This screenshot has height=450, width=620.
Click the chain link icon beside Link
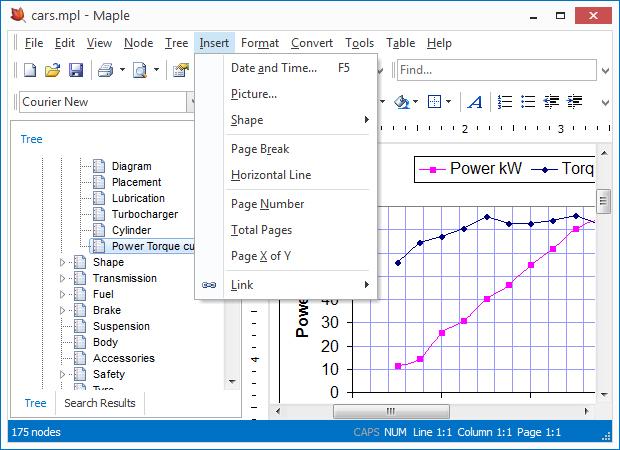click(209, 285)
